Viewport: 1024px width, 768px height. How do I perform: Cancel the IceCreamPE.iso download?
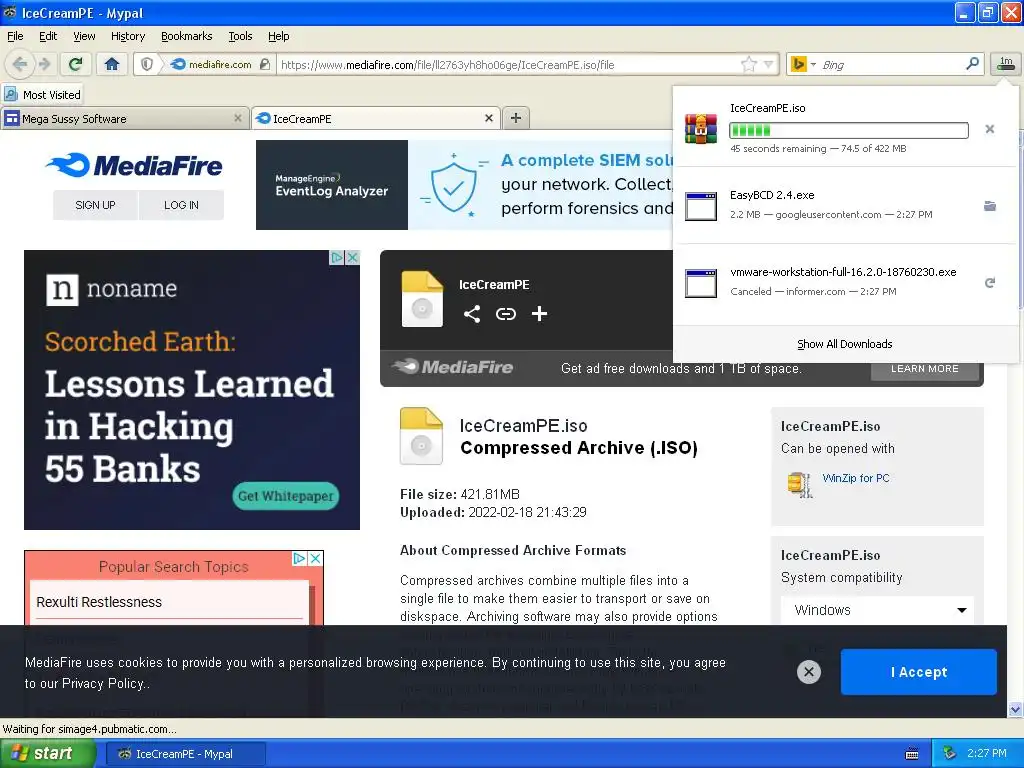[989, 129]
